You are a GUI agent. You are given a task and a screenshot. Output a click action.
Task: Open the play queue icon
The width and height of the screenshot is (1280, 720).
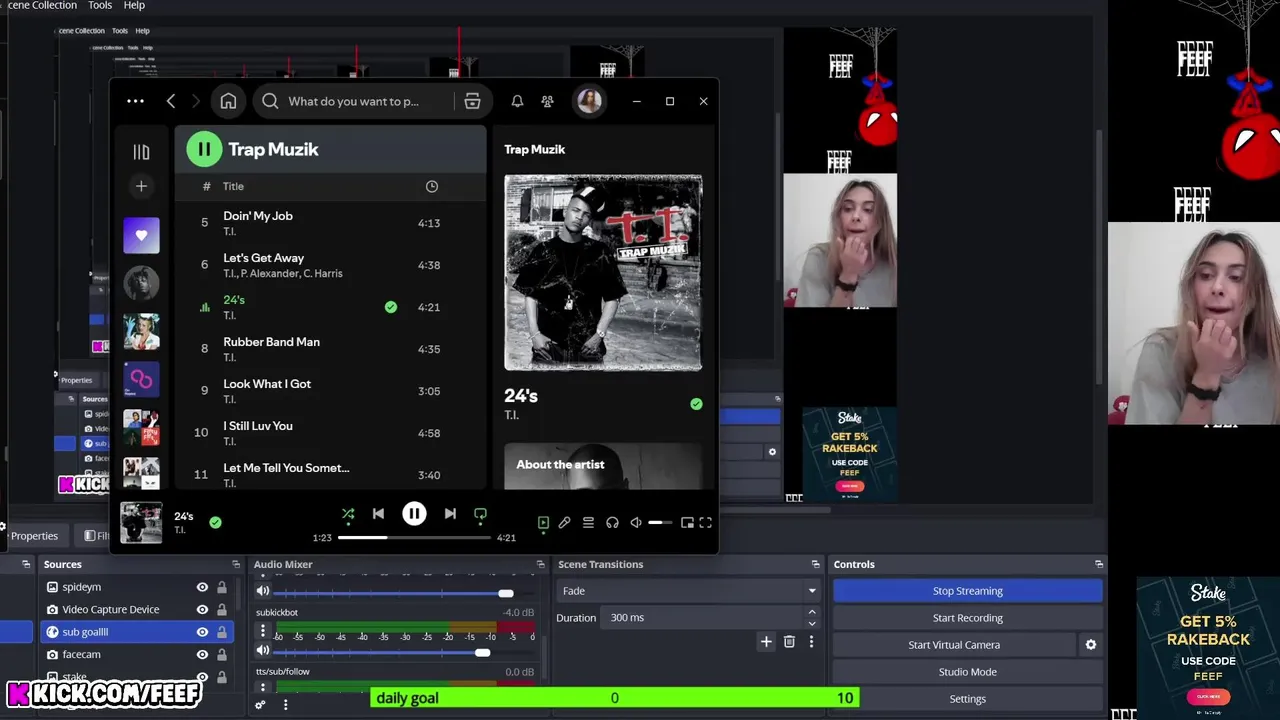[588, 522]
